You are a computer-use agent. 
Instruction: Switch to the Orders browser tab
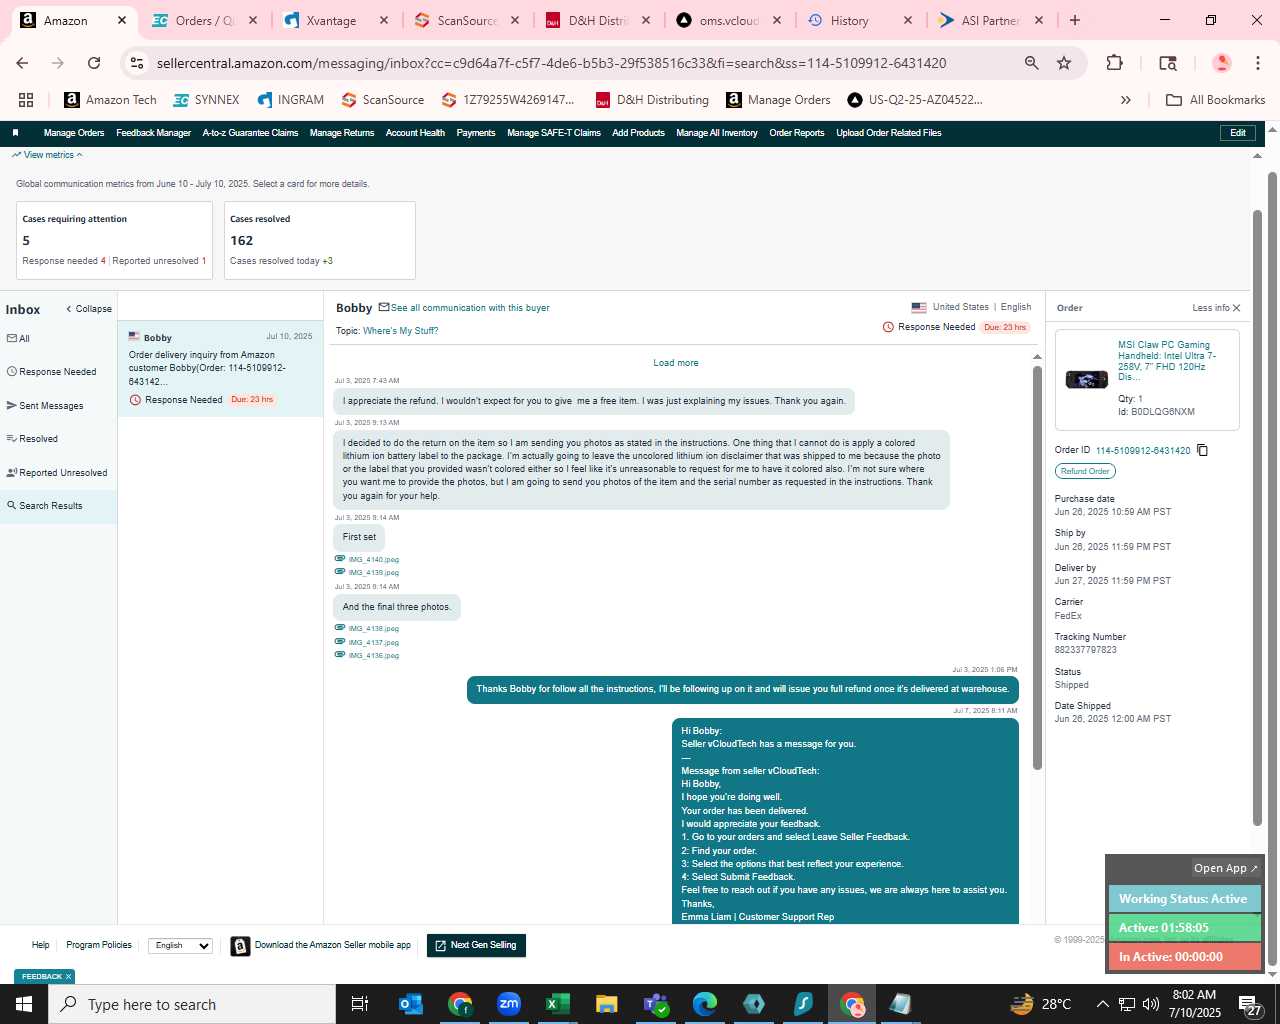[x=204, y=20]
